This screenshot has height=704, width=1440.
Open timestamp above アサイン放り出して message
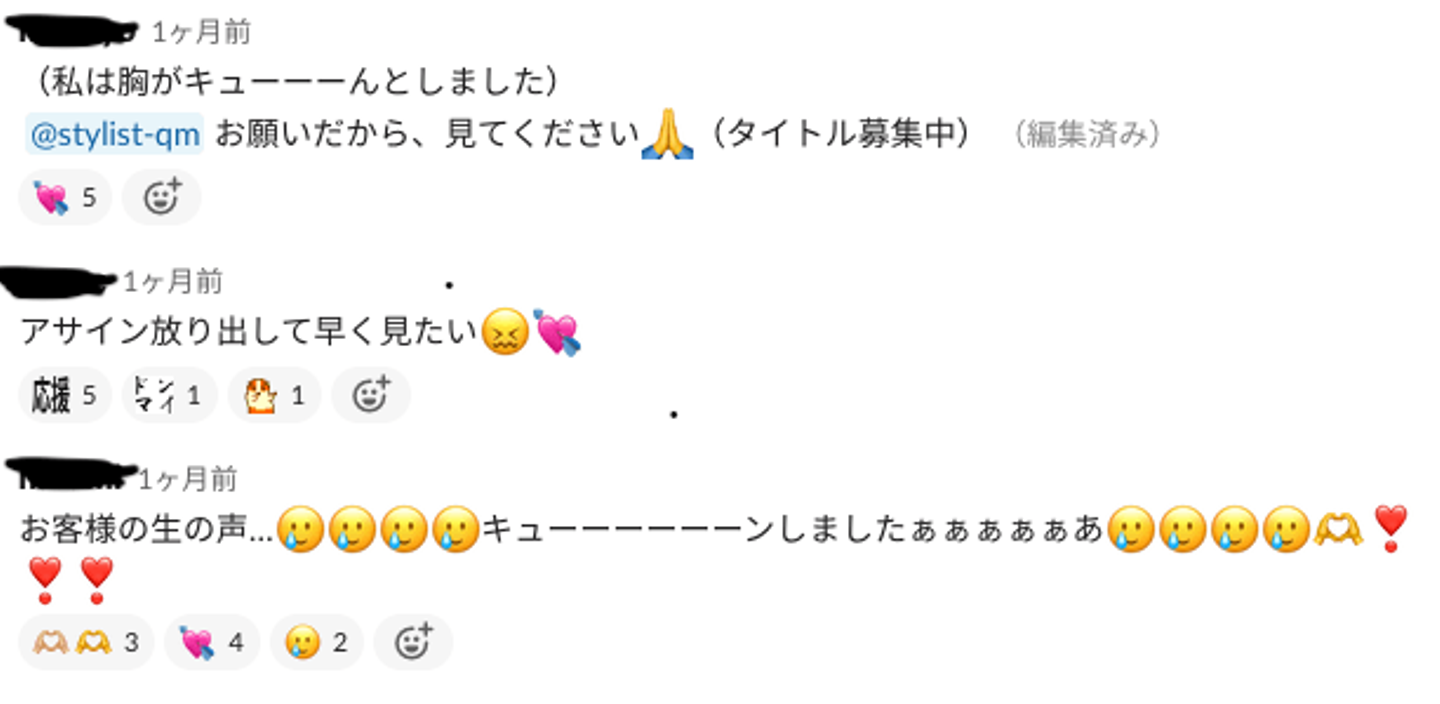click(x=172, y=283)
